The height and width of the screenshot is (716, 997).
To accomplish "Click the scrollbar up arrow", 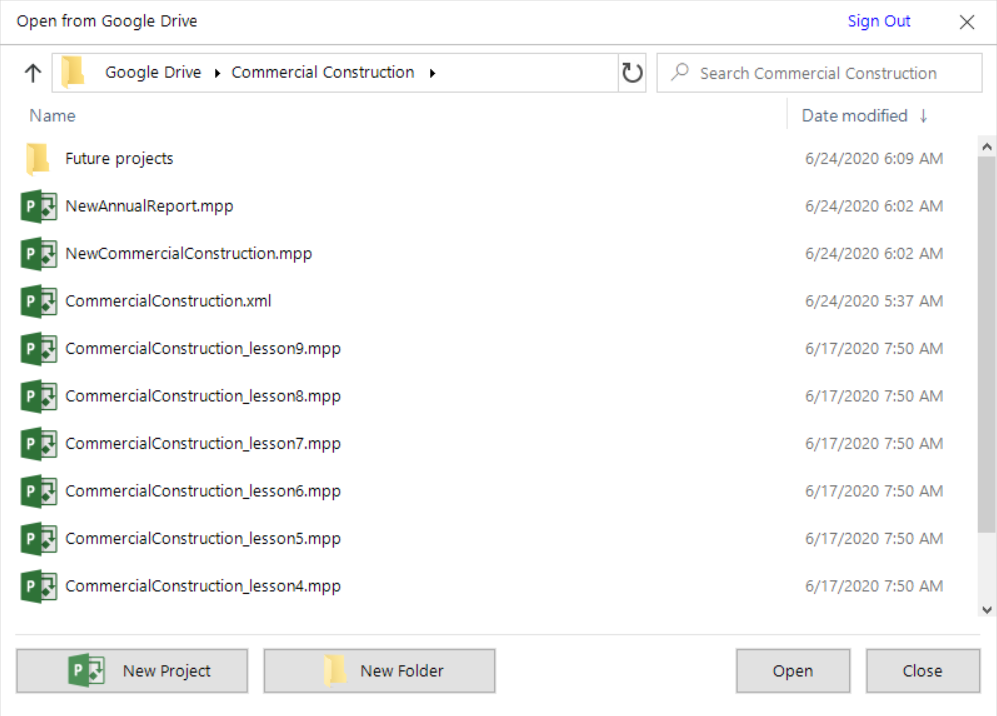I will 987,147.
